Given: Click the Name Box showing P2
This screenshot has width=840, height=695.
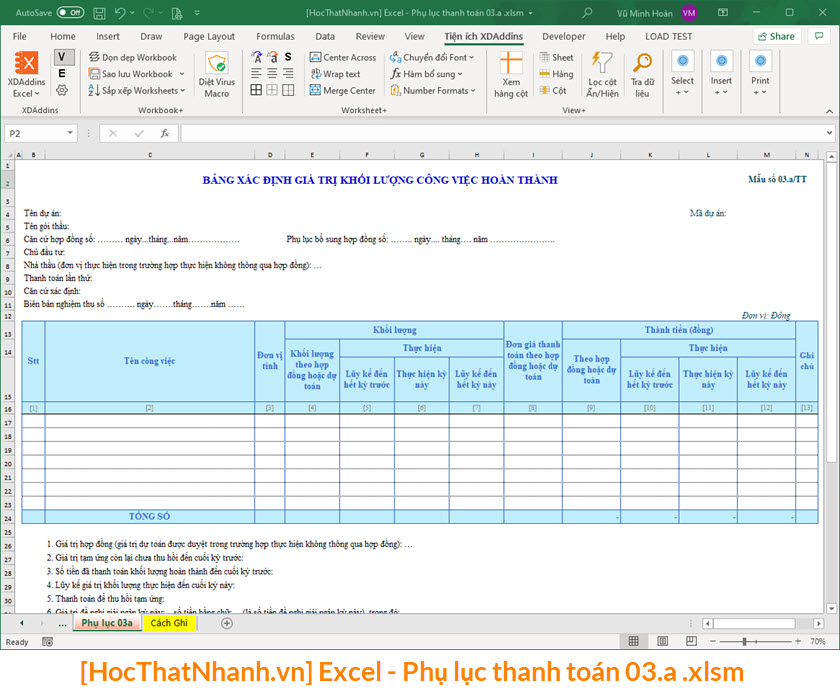Looking at the screenshot, I should (40, 131).
